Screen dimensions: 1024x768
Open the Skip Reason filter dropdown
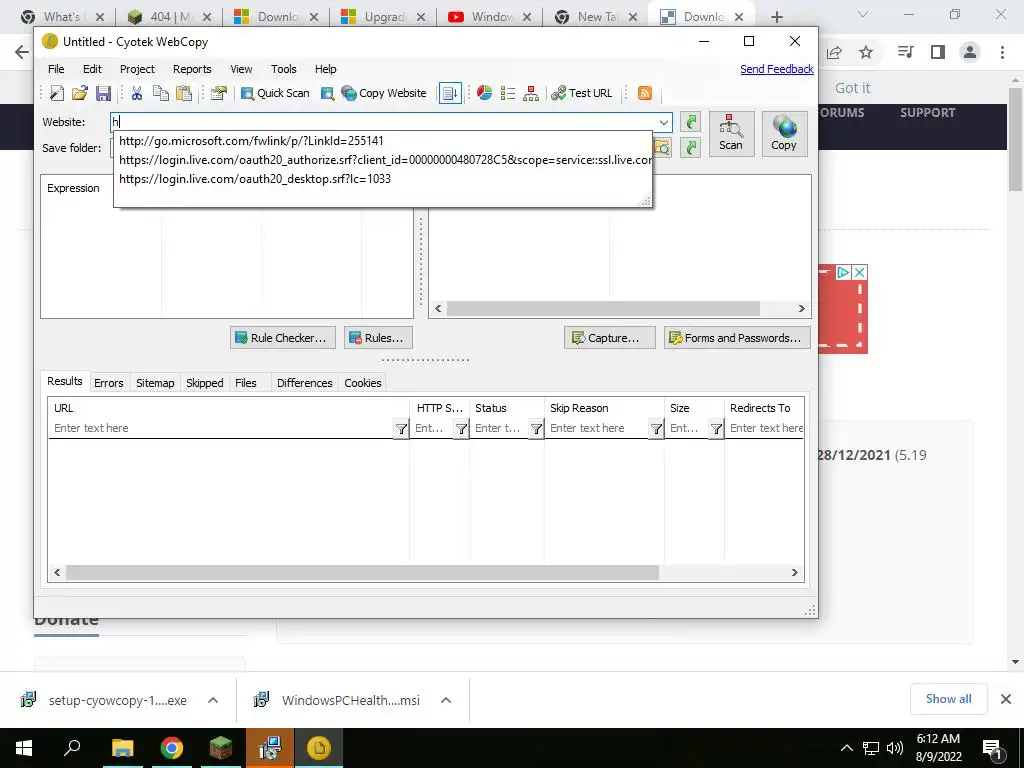pyautogui.click(x=656, y=429)
